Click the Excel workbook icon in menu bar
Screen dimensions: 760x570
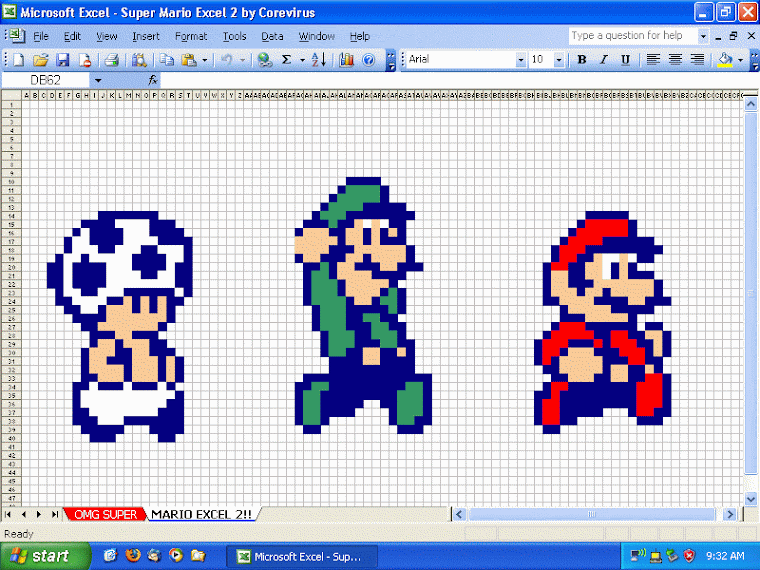click(x=16, y=35)
